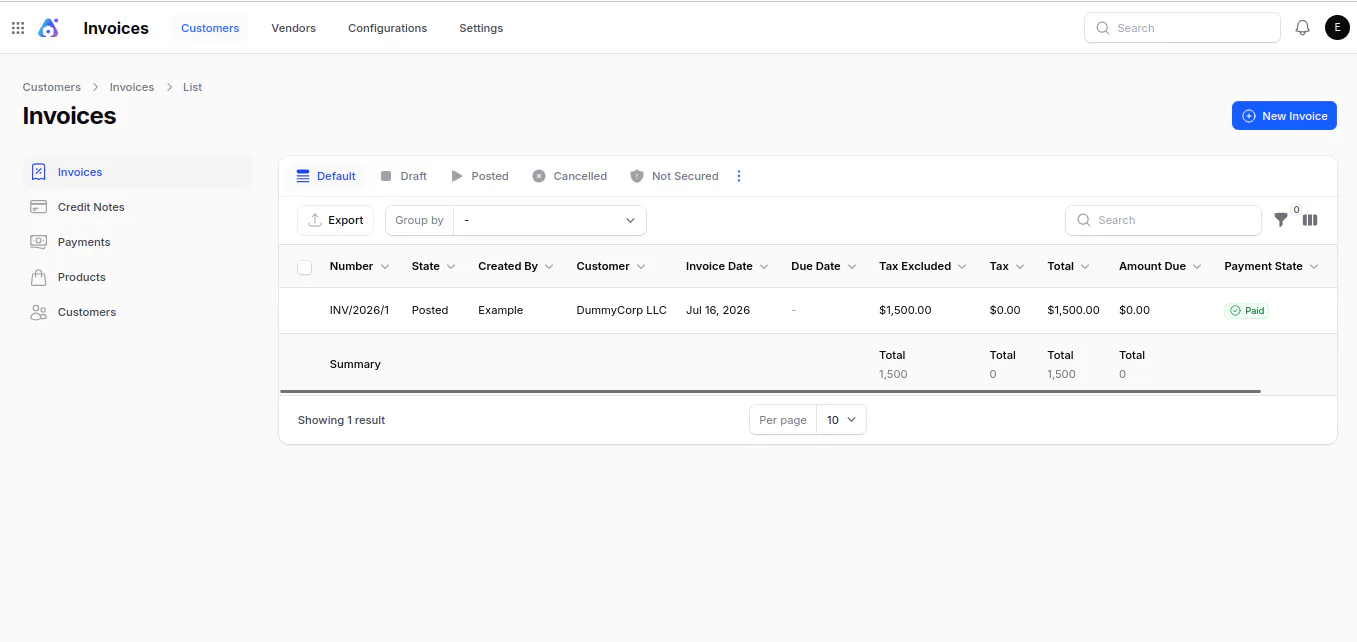Focus the global Search field
Viewport: 1357px width, 642px height.
coord(1182,28)
